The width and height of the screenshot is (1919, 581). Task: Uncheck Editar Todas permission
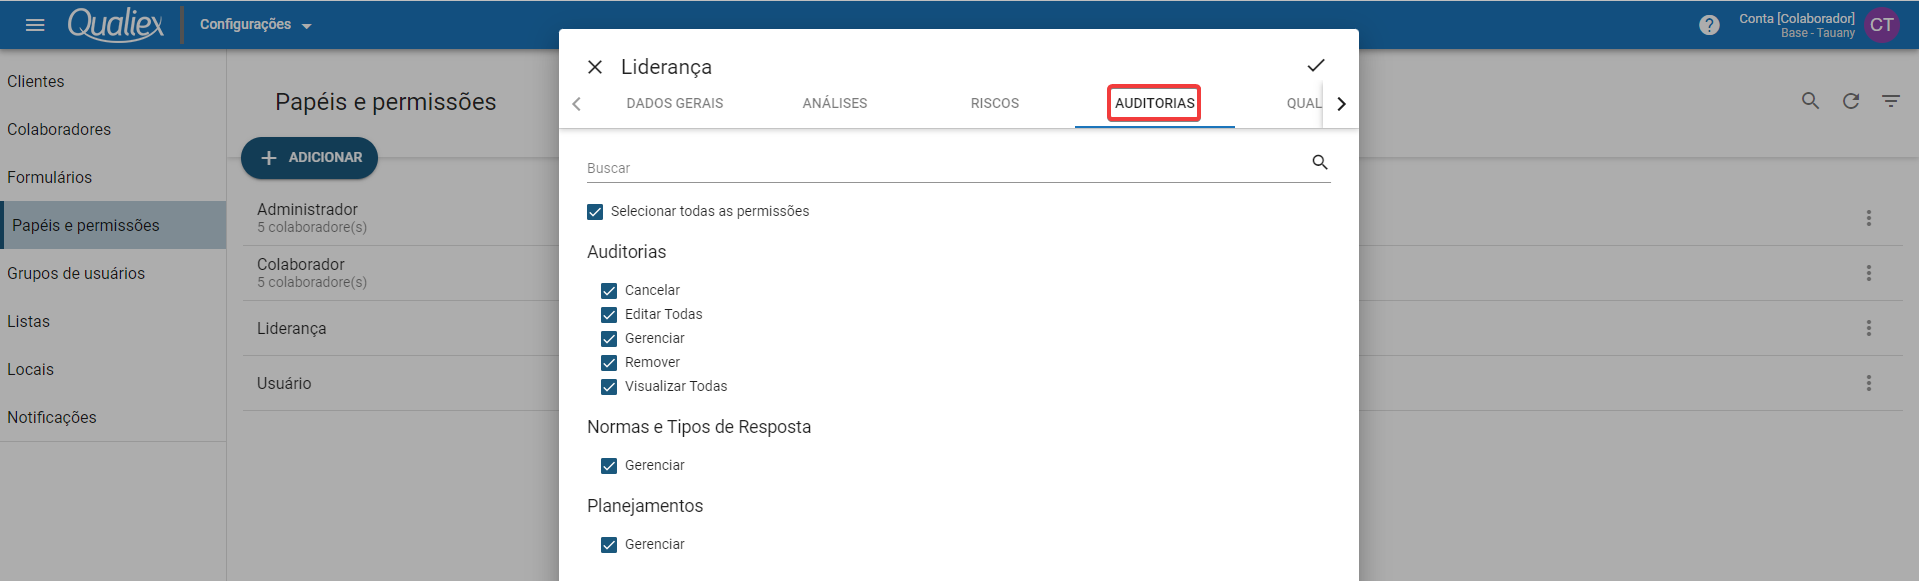click(609, 315)
